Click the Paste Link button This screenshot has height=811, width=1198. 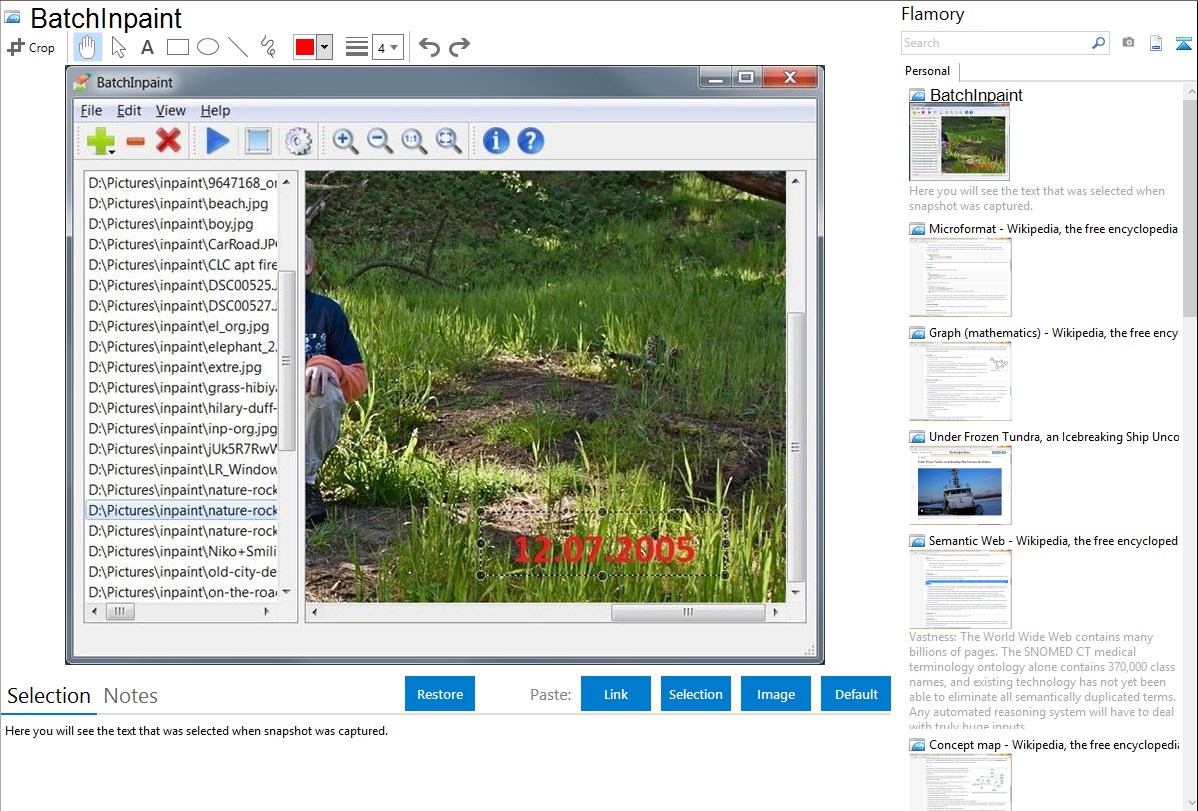coord(616,694)
